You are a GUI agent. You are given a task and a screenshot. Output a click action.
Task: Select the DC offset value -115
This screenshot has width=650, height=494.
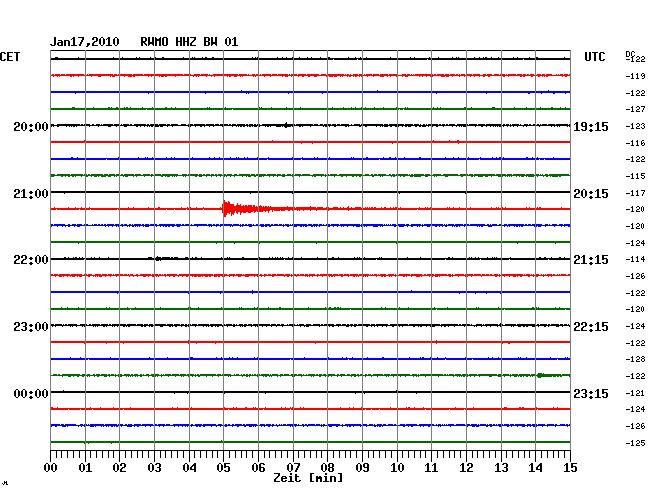click(635, 176)
